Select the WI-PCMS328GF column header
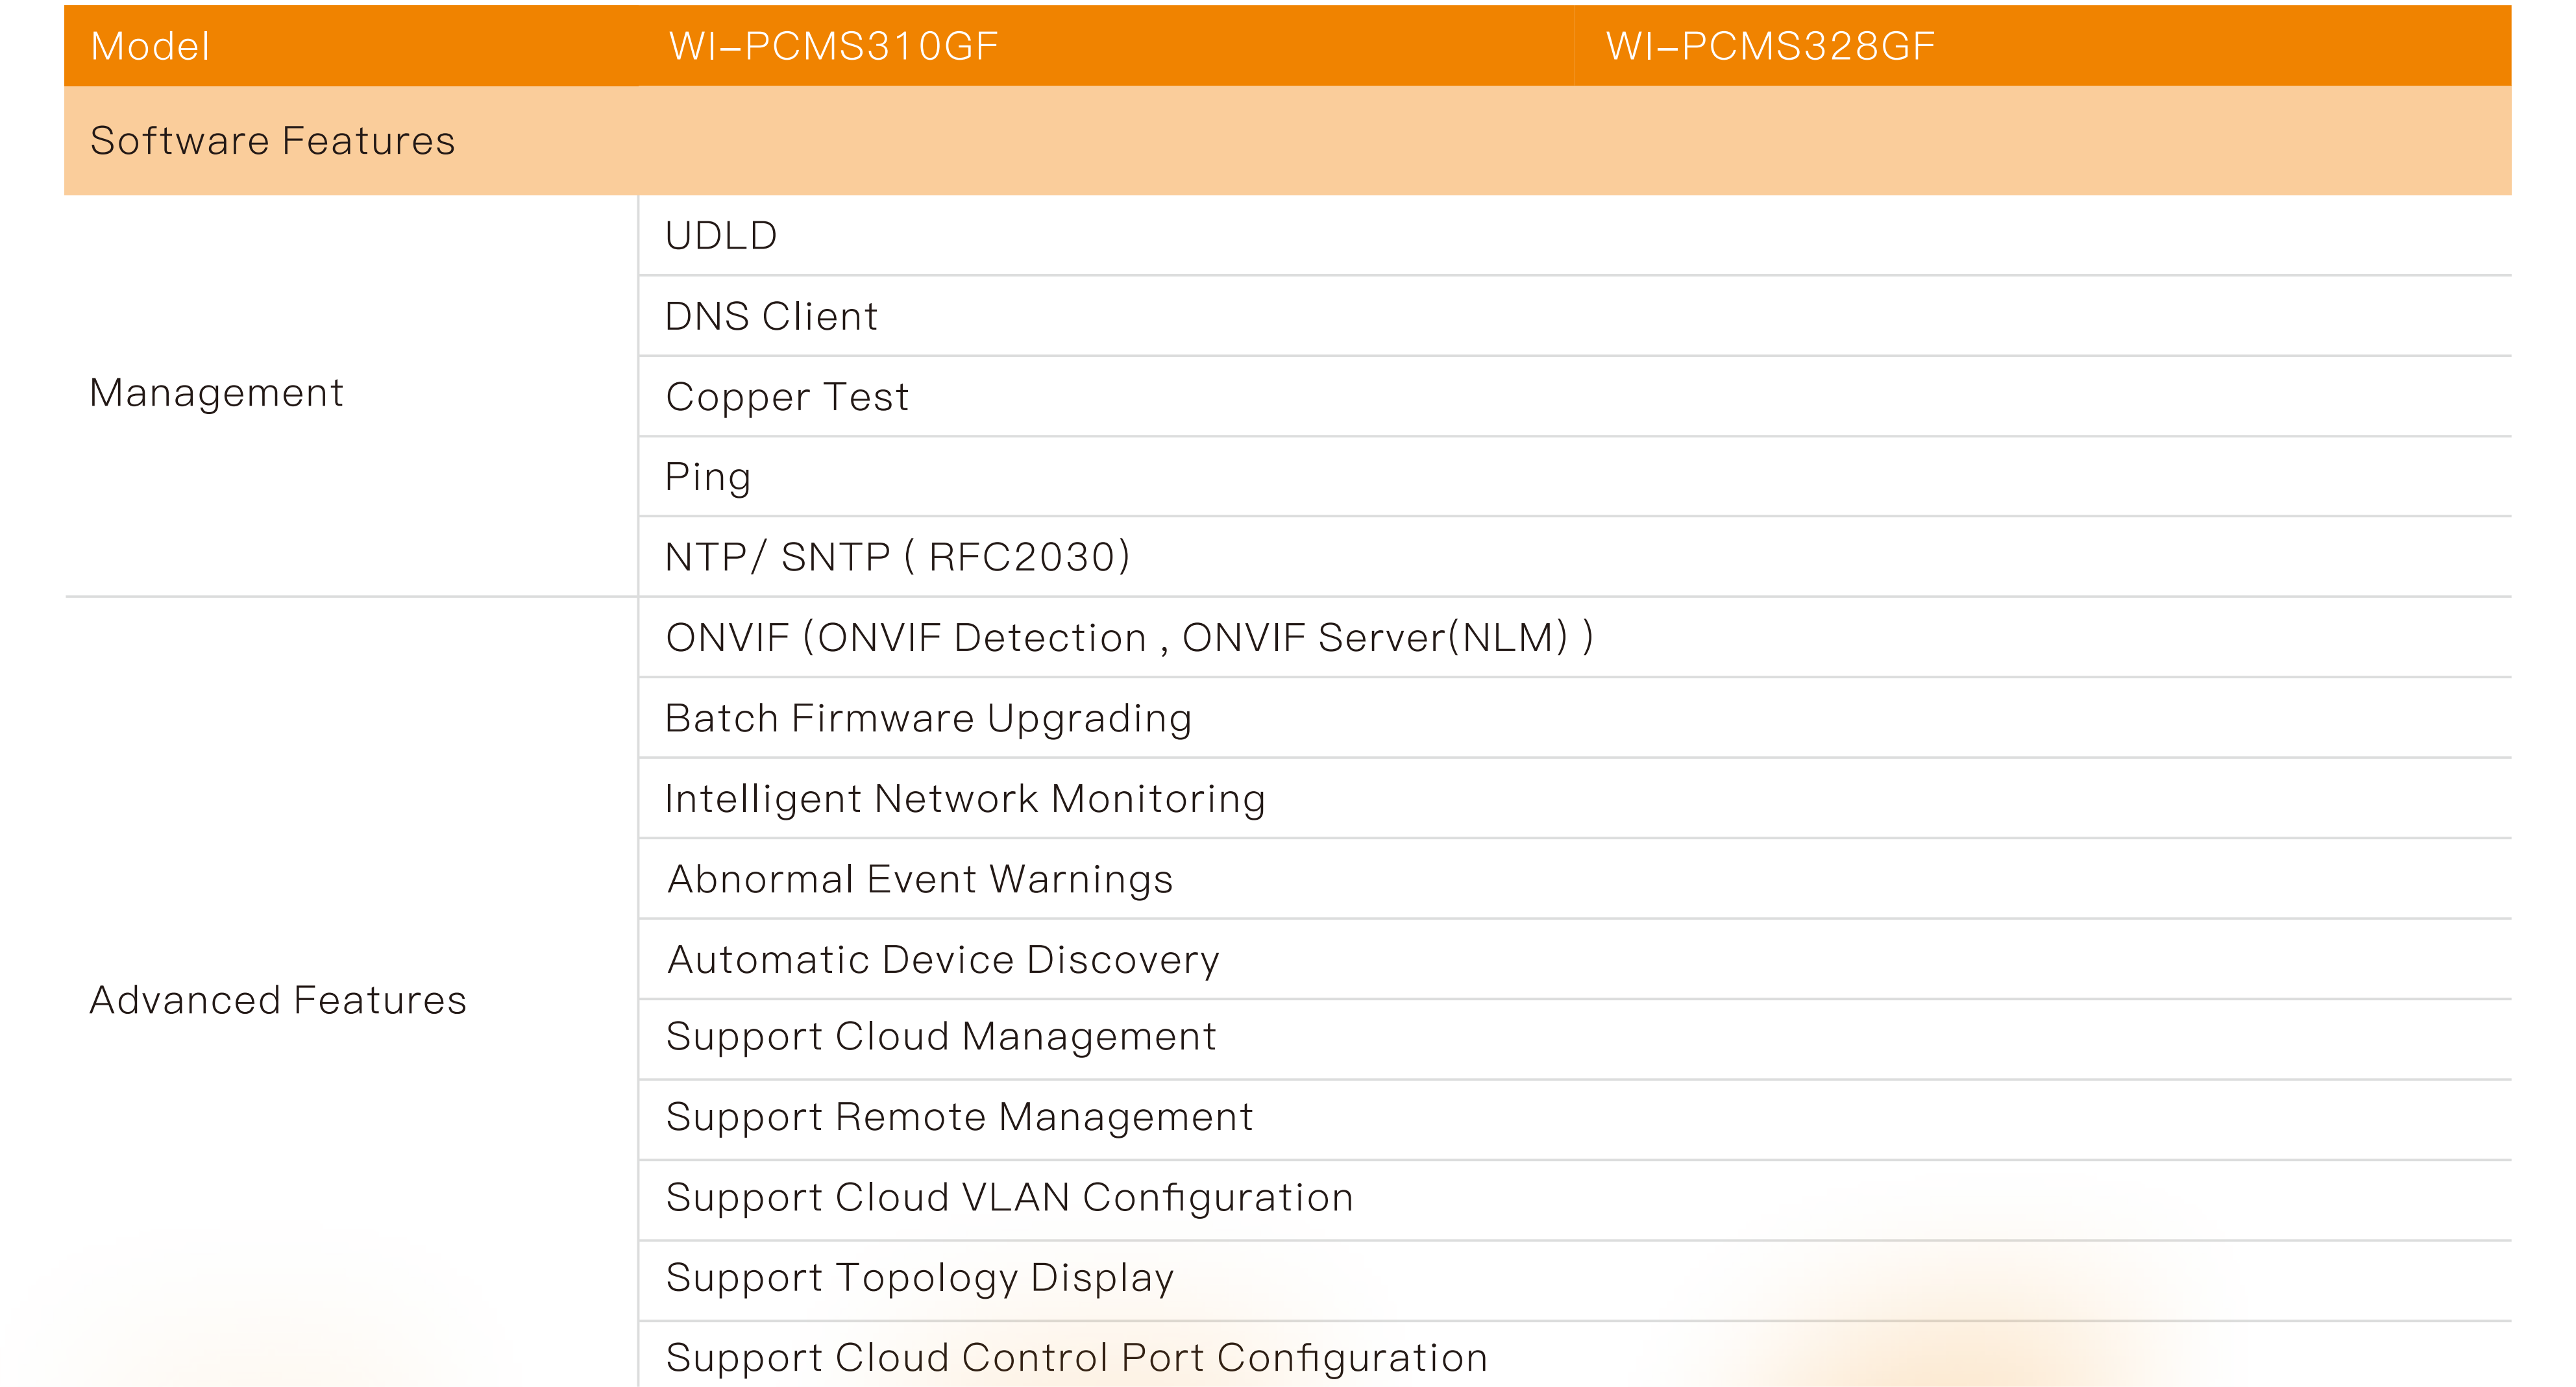Image resolution: width=2576 pixels, height=1387 pixels. (x=1770, y=46)
